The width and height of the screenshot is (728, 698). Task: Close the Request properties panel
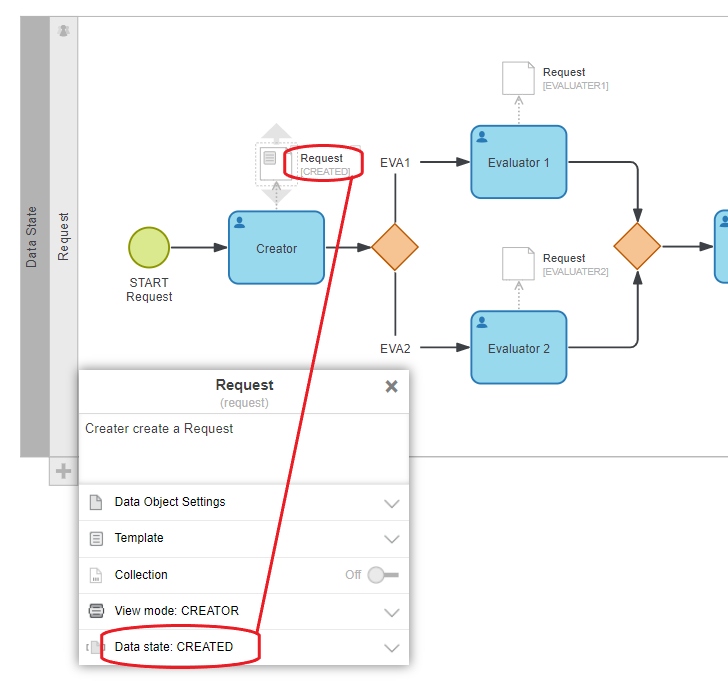coord(391,386)
